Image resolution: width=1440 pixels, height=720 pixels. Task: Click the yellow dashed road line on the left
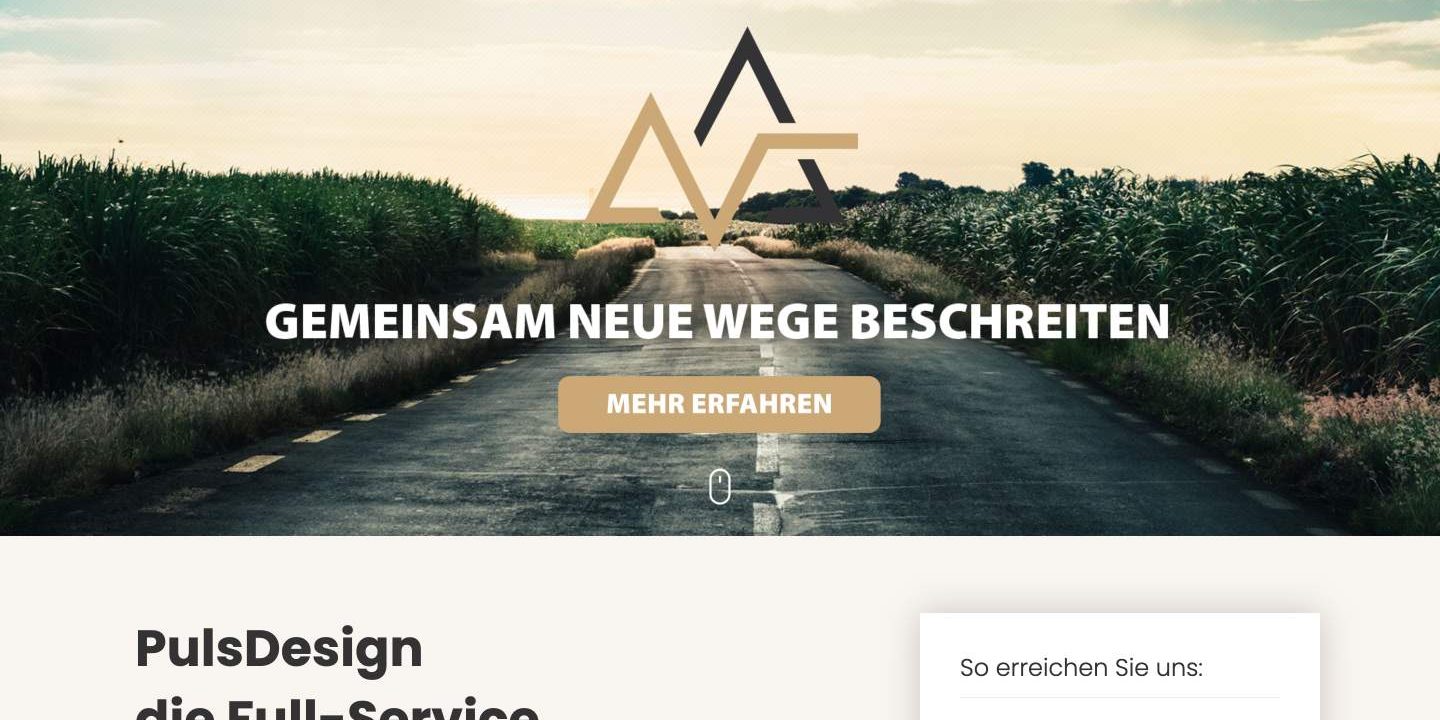point(254,463)
